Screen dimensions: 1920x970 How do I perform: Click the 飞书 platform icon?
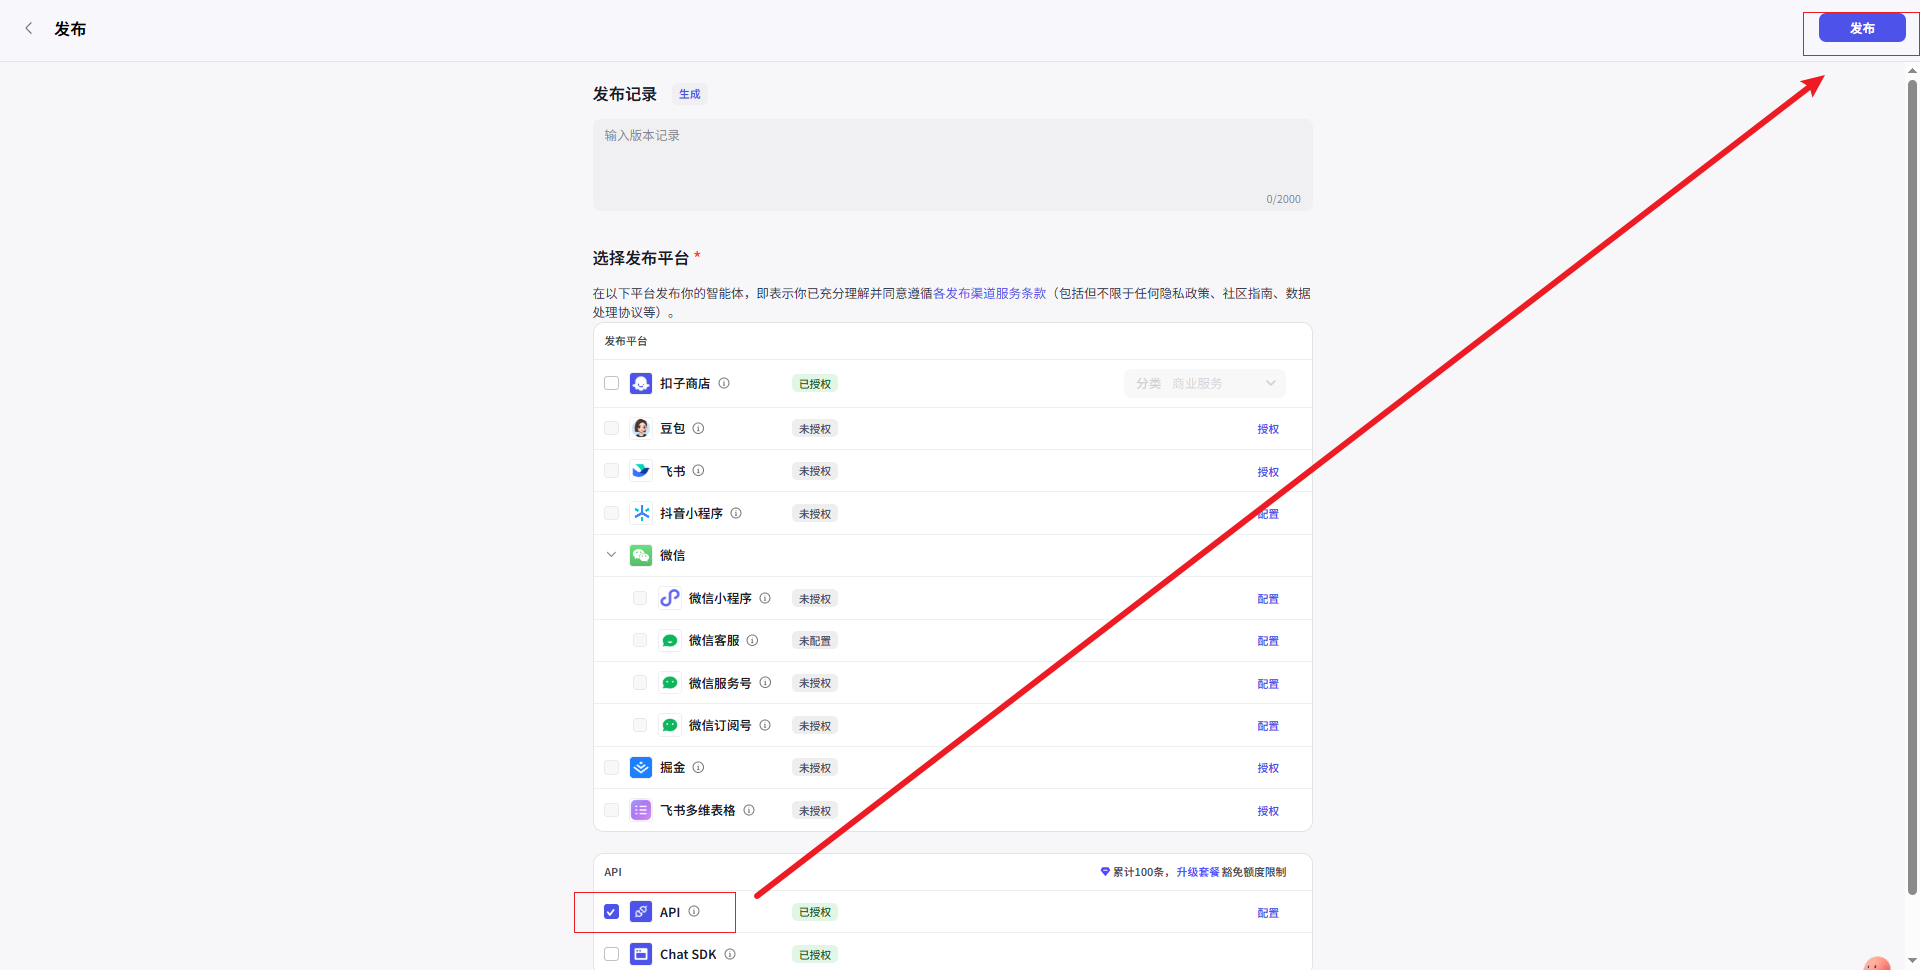[641, 471]
